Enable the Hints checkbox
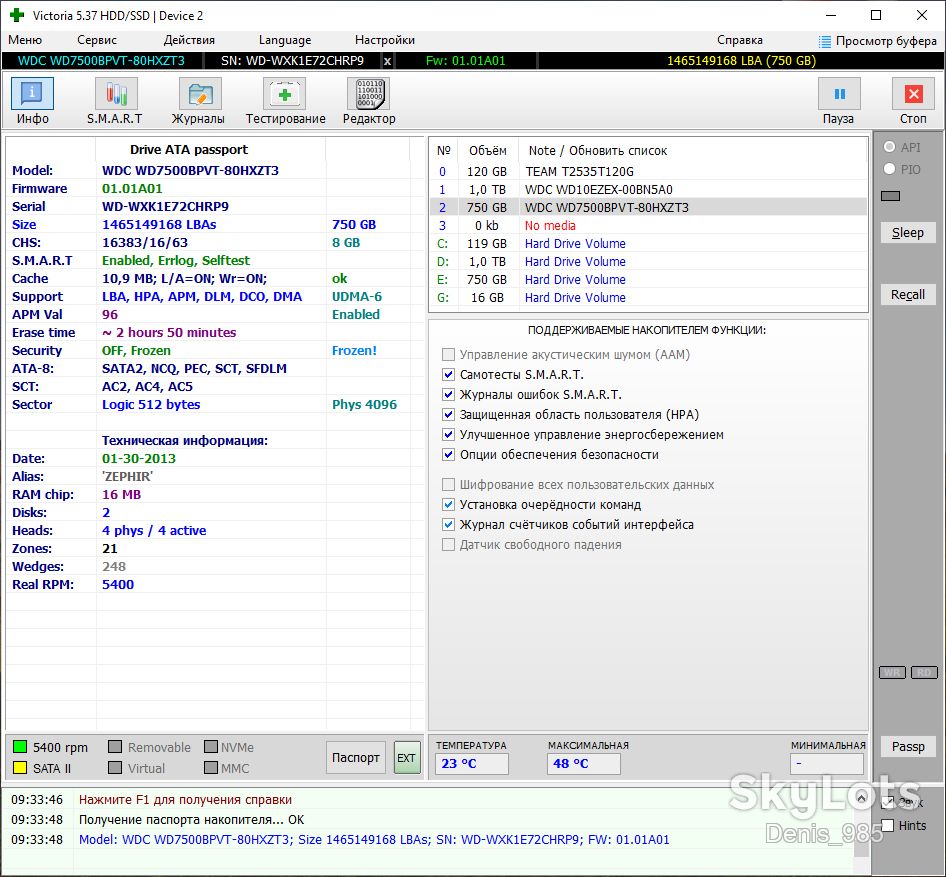This screenshot has width=946, height=877. pos(887,825)
